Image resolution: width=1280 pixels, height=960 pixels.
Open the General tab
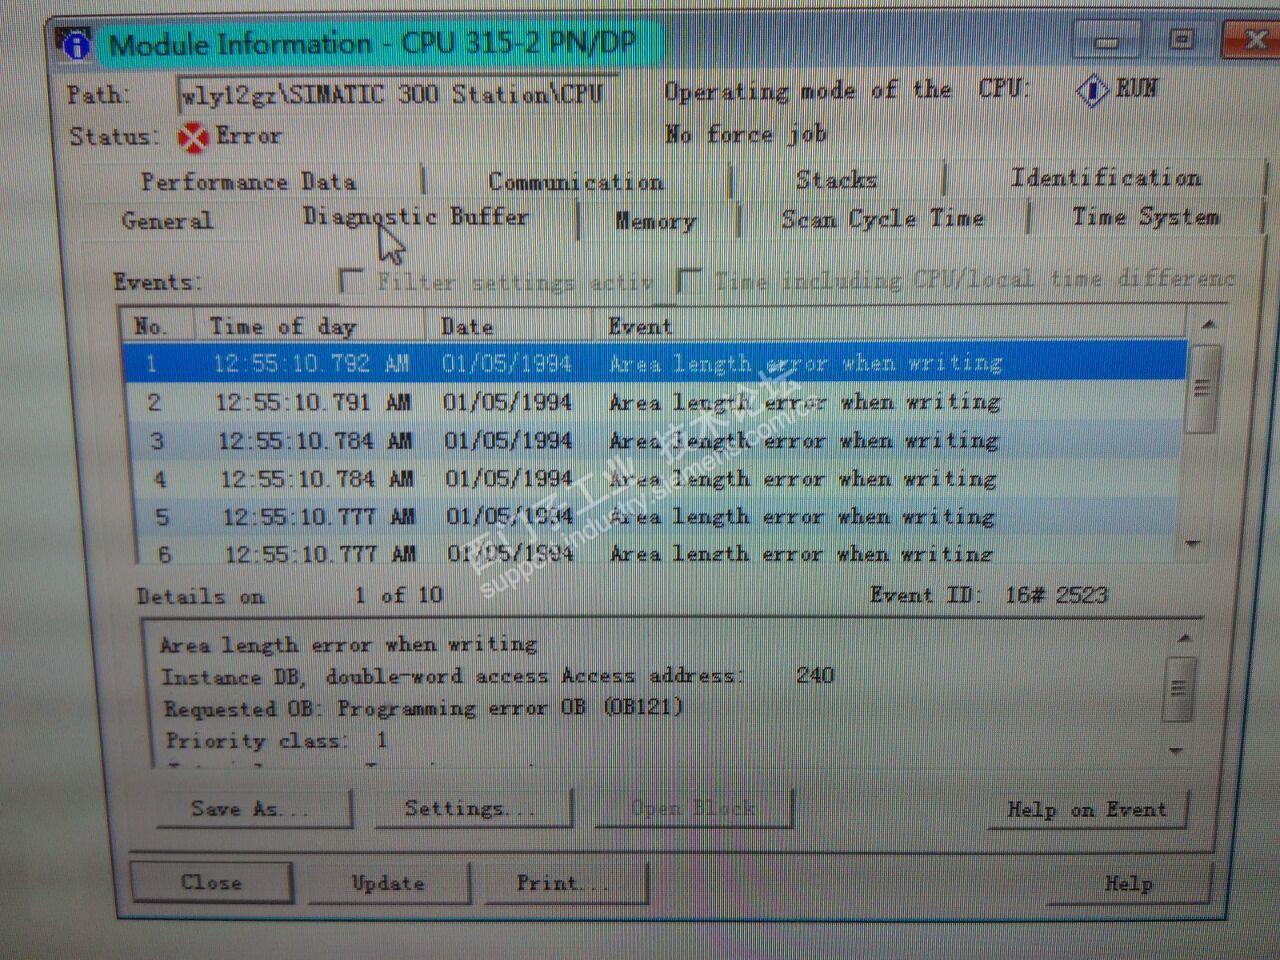167,220
